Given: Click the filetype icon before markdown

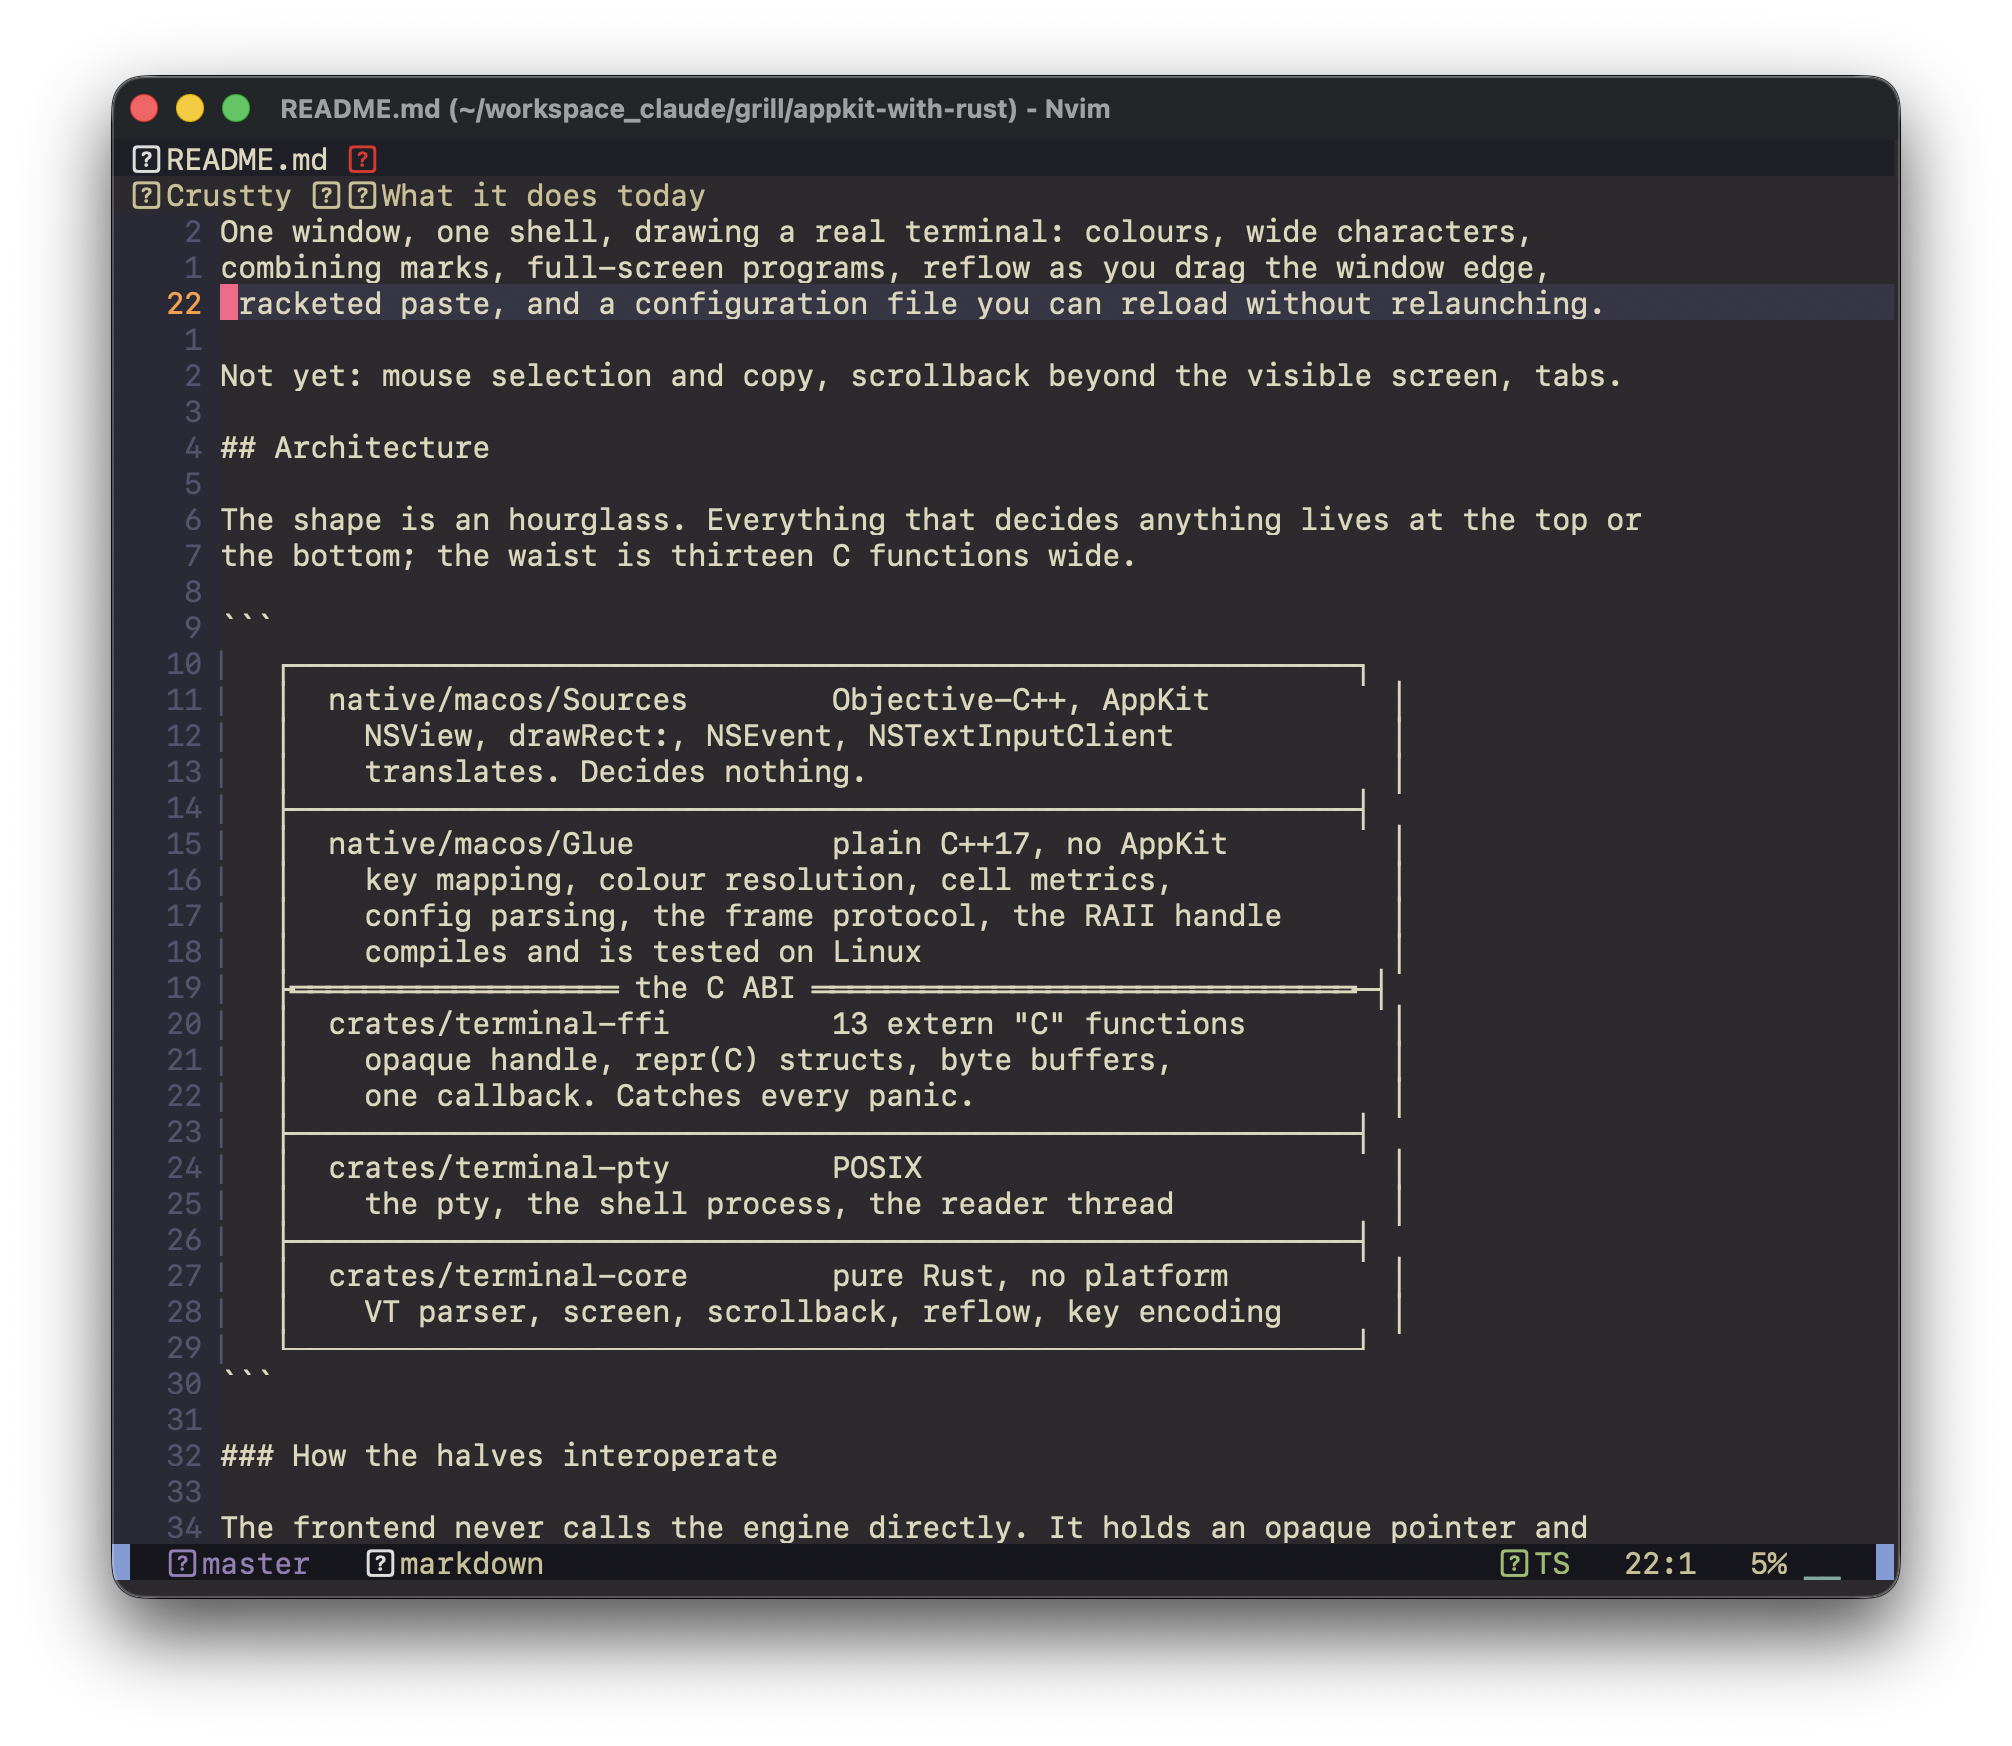Looking at the screenshot, I should coord(380,1563).
